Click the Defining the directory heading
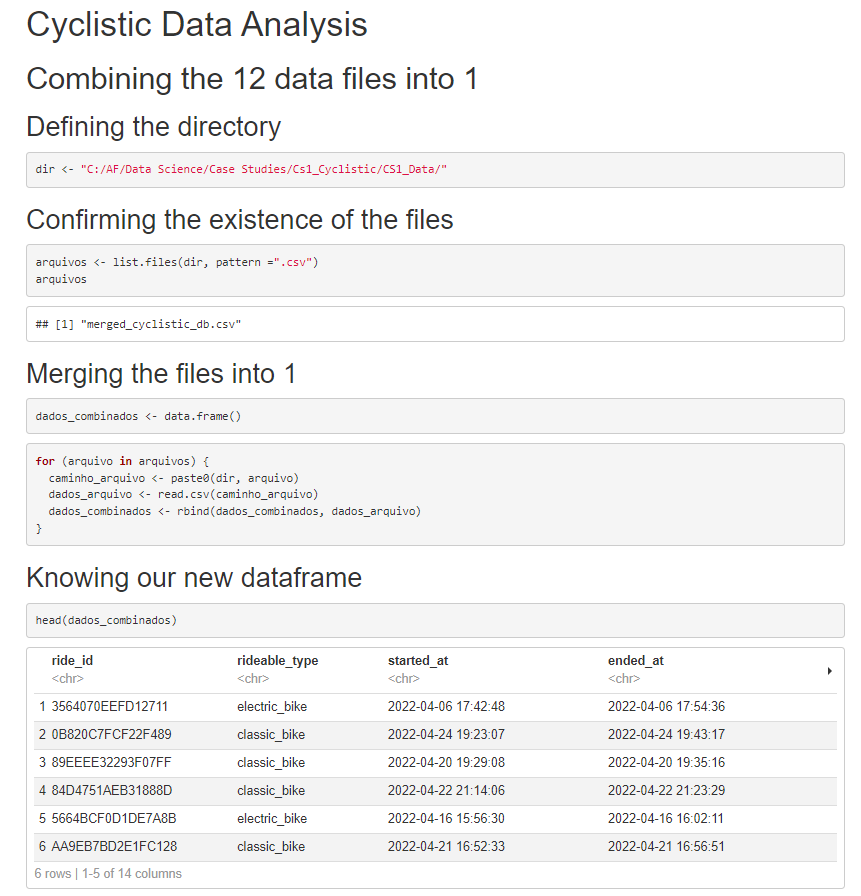The height and width of the screenshot is (896, 861). (154, 126)
